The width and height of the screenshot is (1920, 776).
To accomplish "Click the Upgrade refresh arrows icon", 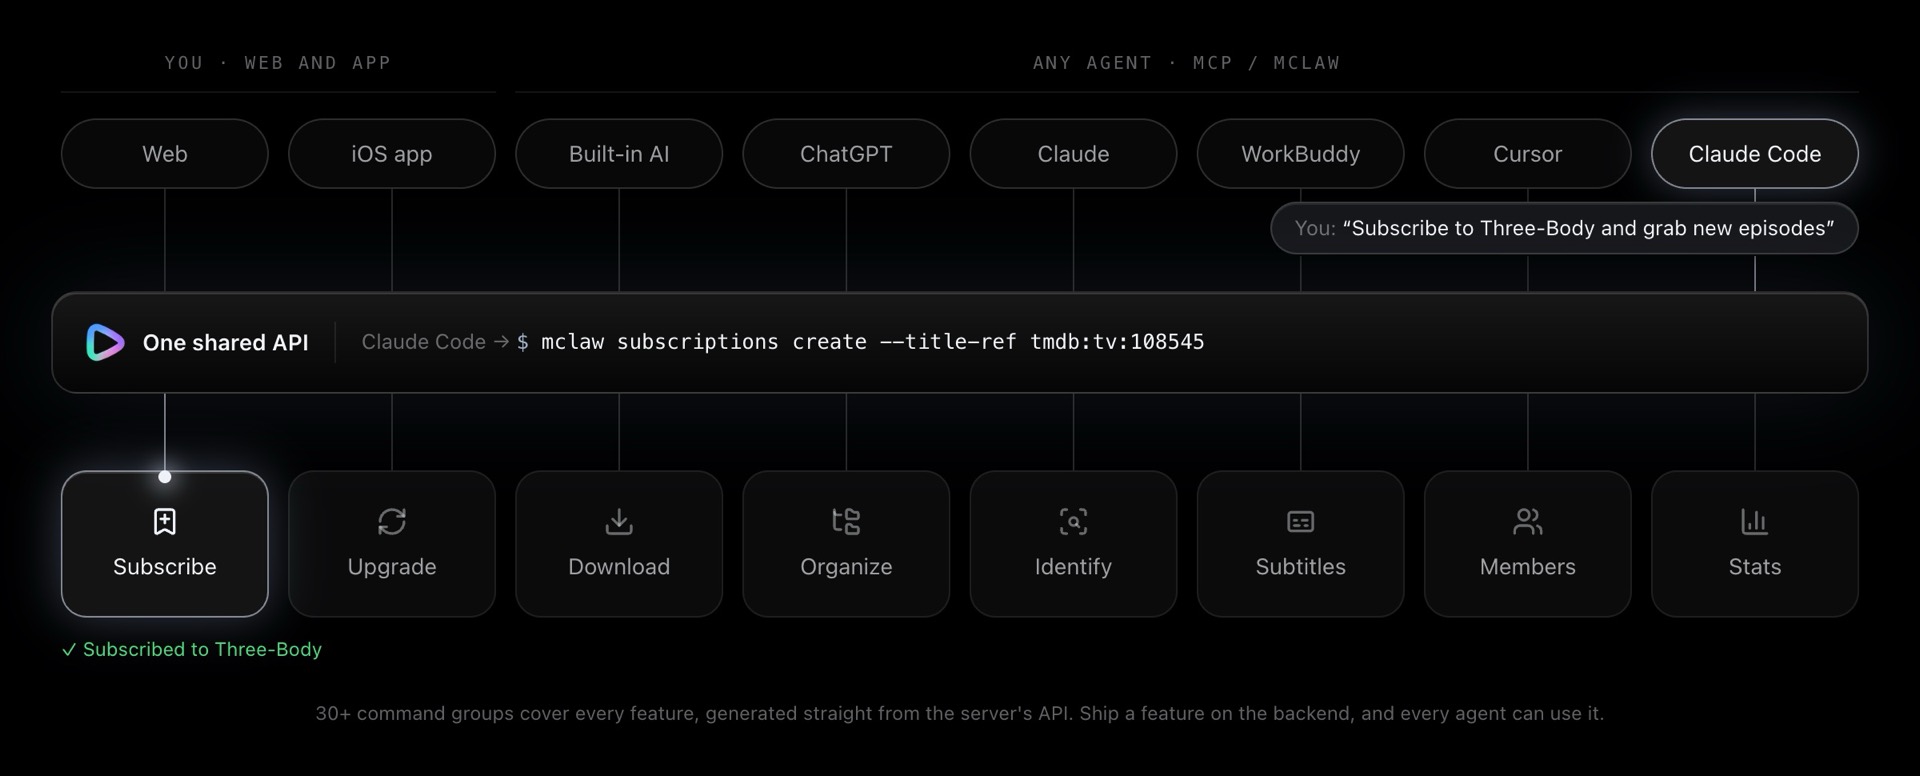I will pyautogui.click(x=392, y=521).
